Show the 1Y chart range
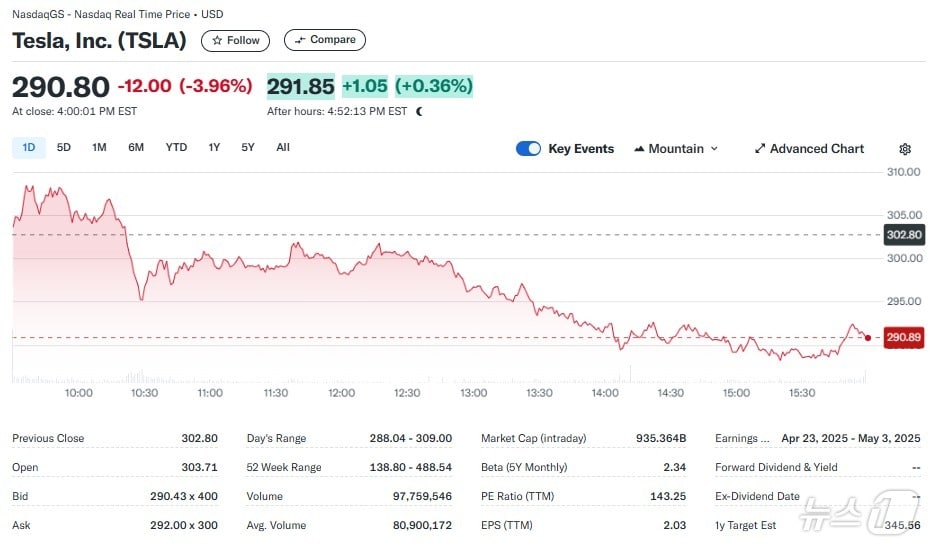The height and width of the screenshot is (547, 929). tap(214, 147)
